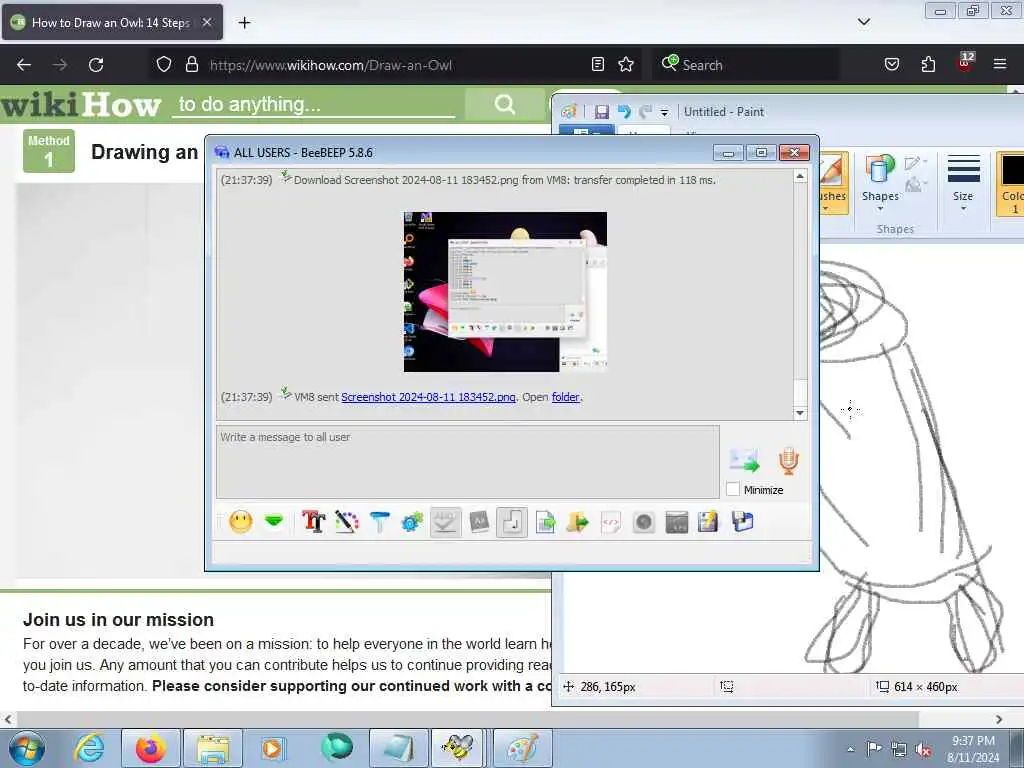Open Internet Explorer from the taskbar
This screenshot has width=1024, height=768.
[x=88, y=748]
